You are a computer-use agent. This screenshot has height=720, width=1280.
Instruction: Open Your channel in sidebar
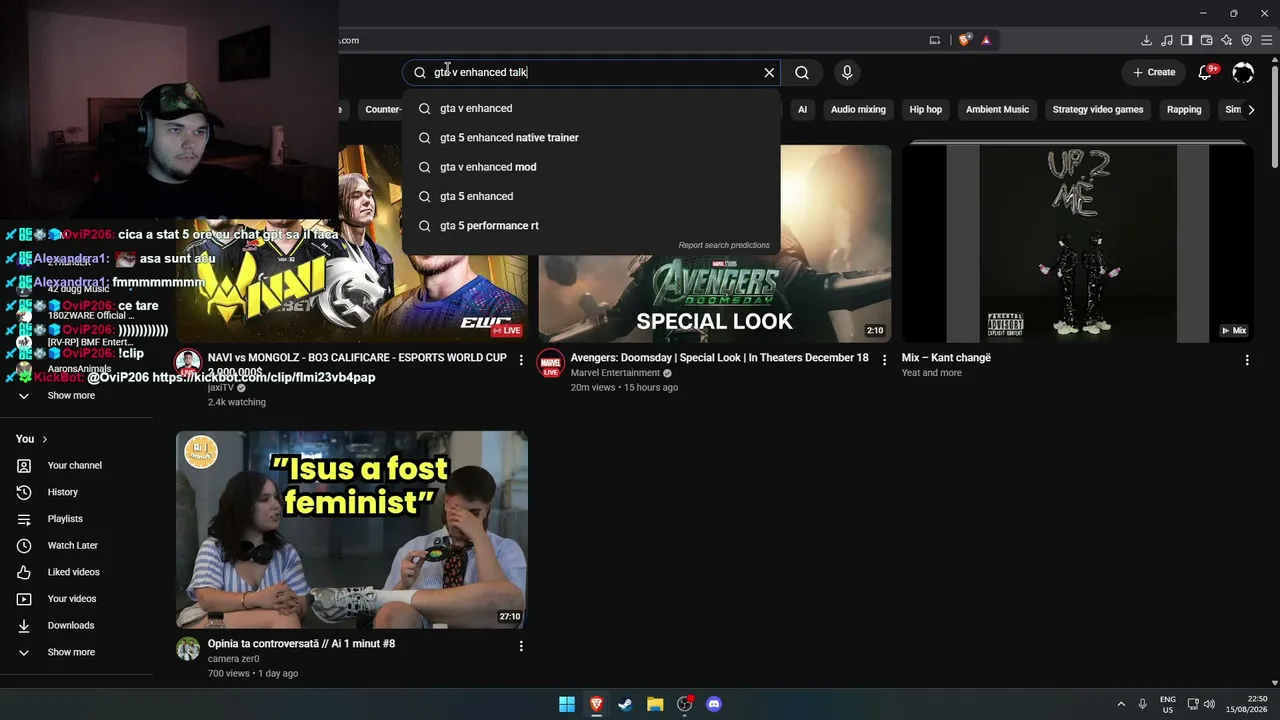point(77,465)
